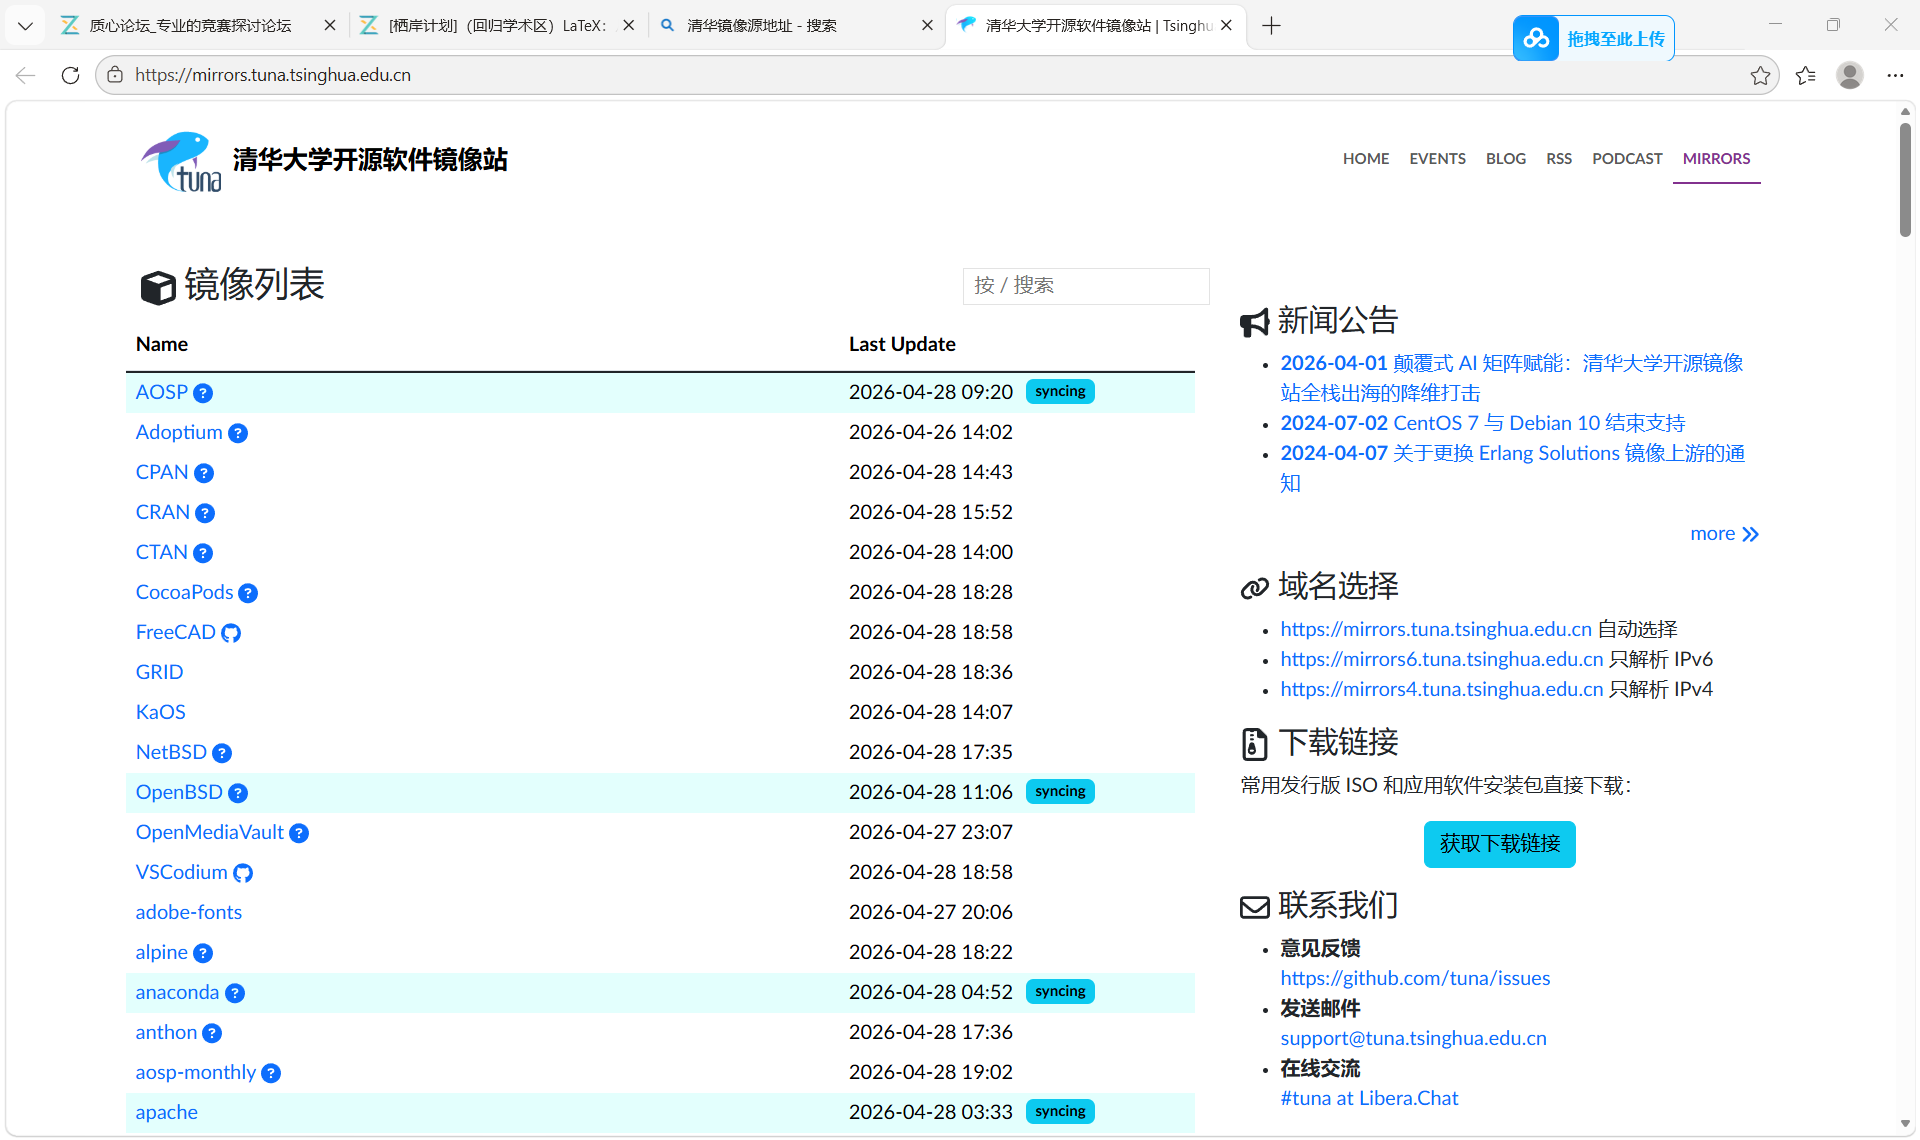Open the EVENTS navigation item
Image resolution: width=1920 pixels, height=1140 pixels.
pos(1437,159)
